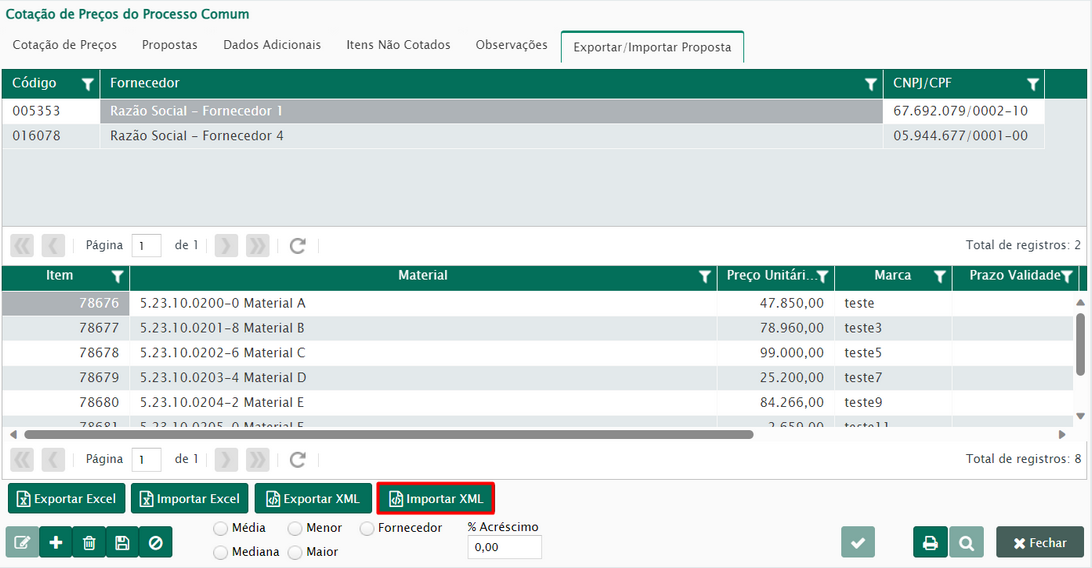This screenshot has width=1092, height=568.
Task: Click the green checkmark confirm icon
Action: pyautogui.click(x=858, y=542)
